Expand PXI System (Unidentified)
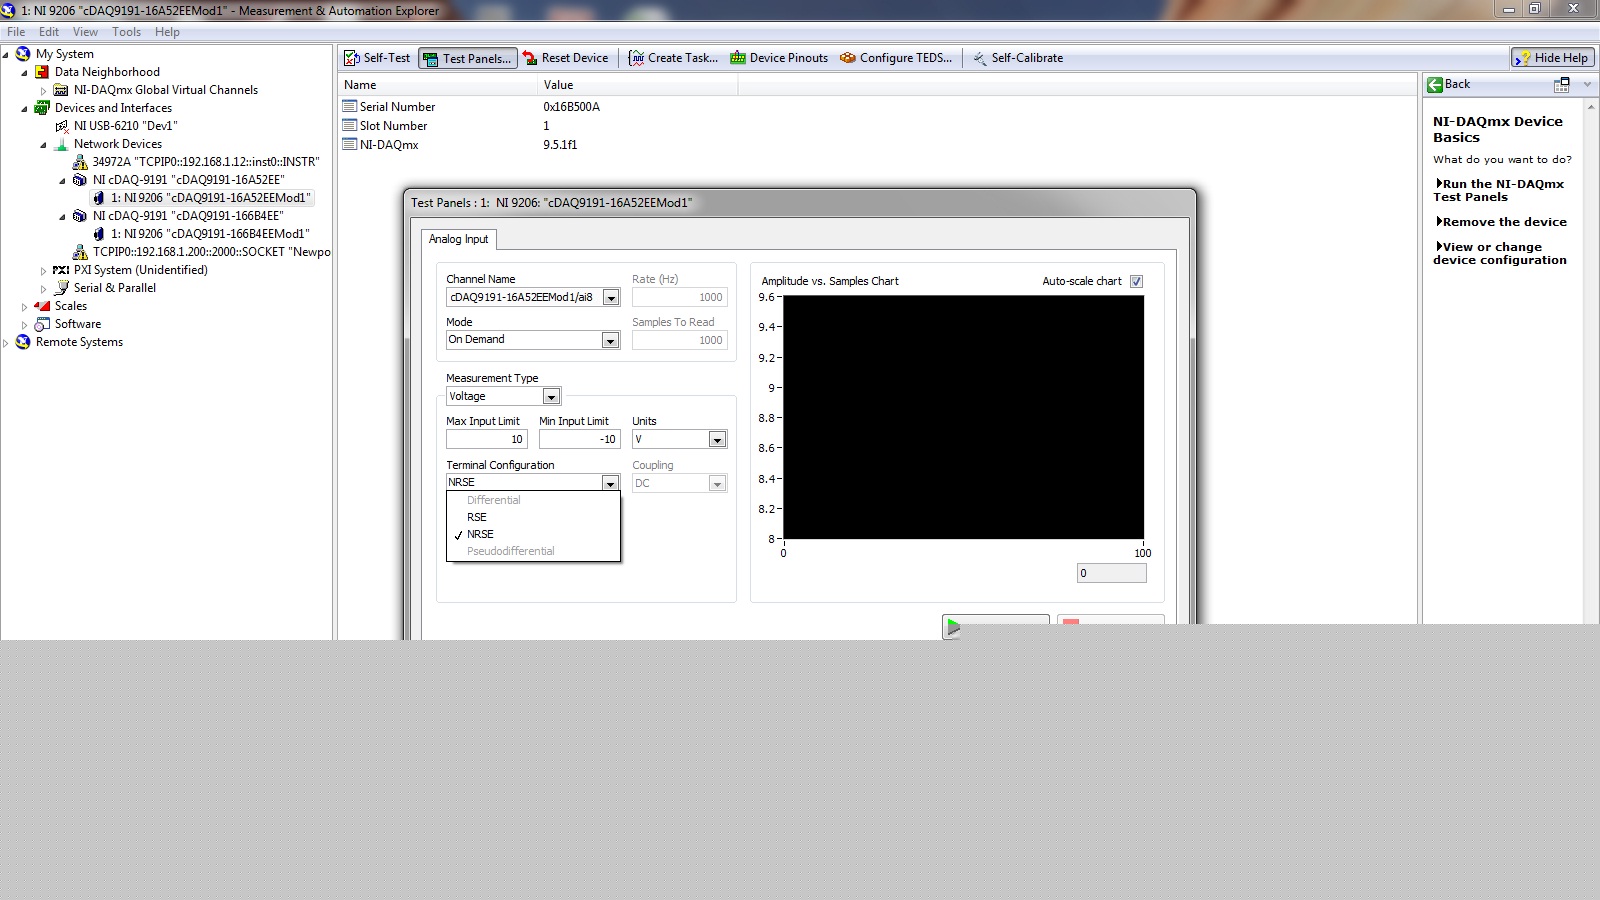 (44, 270)
